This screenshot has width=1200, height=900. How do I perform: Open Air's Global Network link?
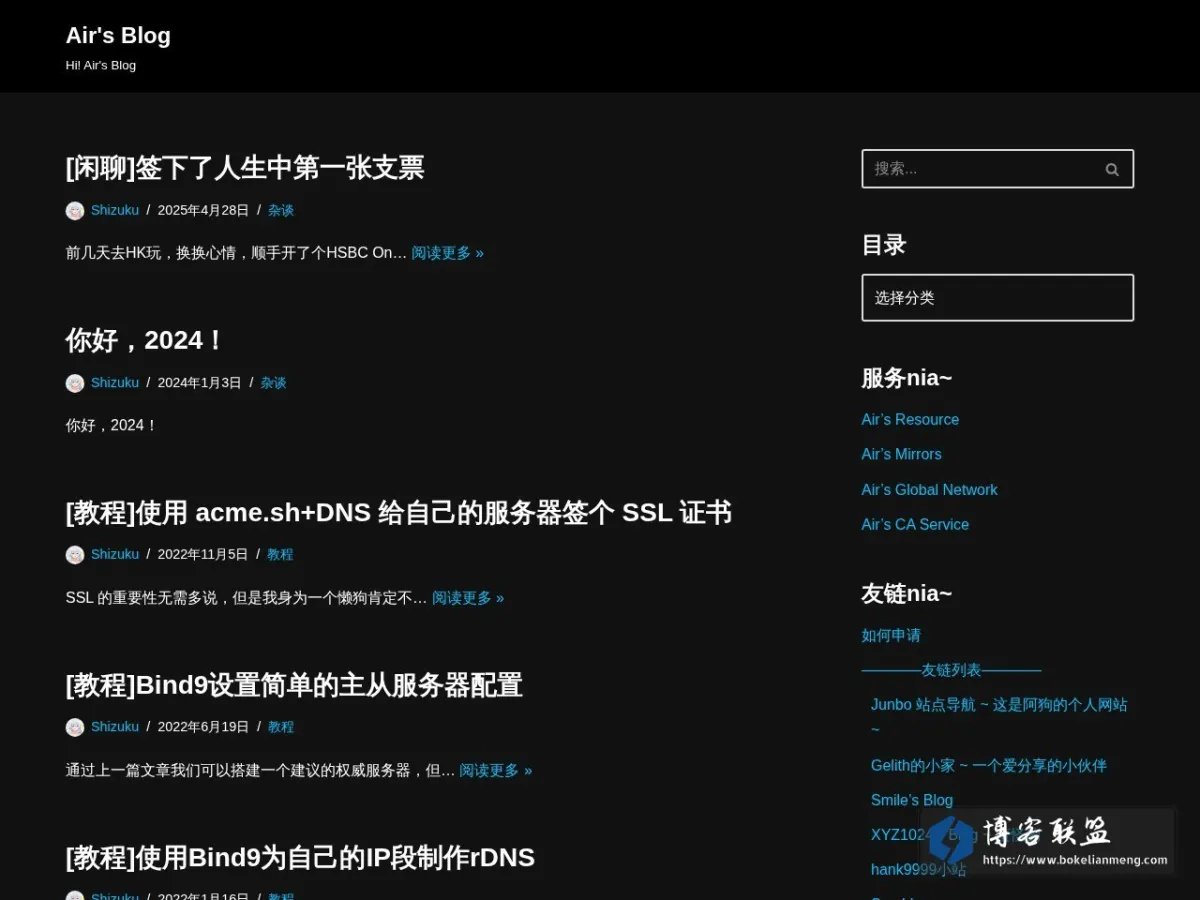pyautogui.click(x=929, y=489)
